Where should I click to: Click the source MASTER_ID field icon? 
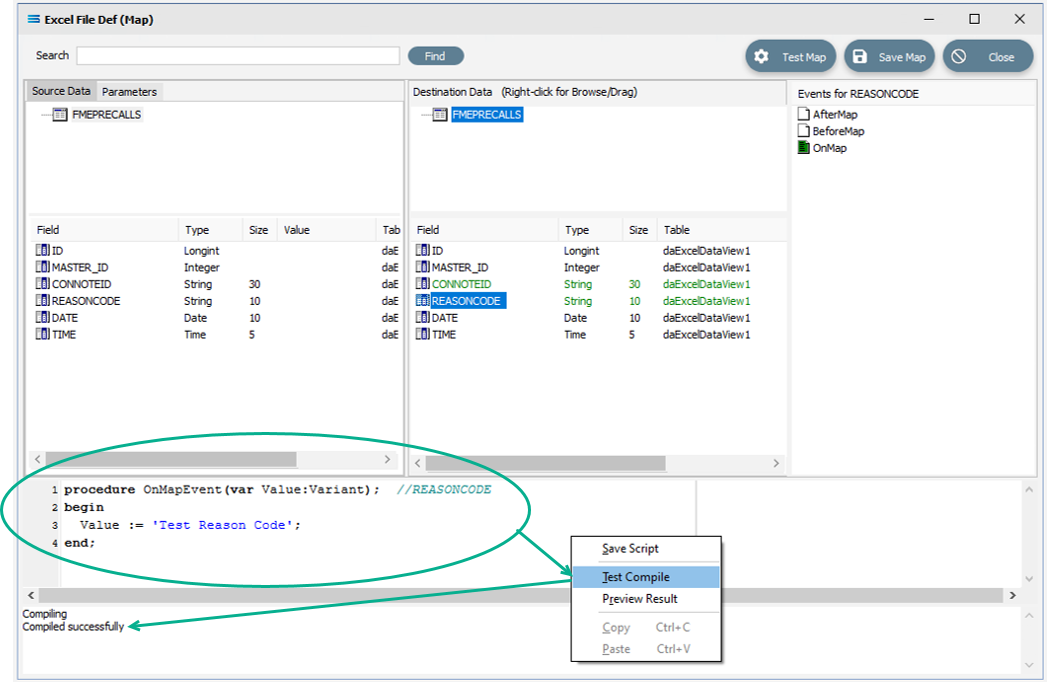[42, 267]
